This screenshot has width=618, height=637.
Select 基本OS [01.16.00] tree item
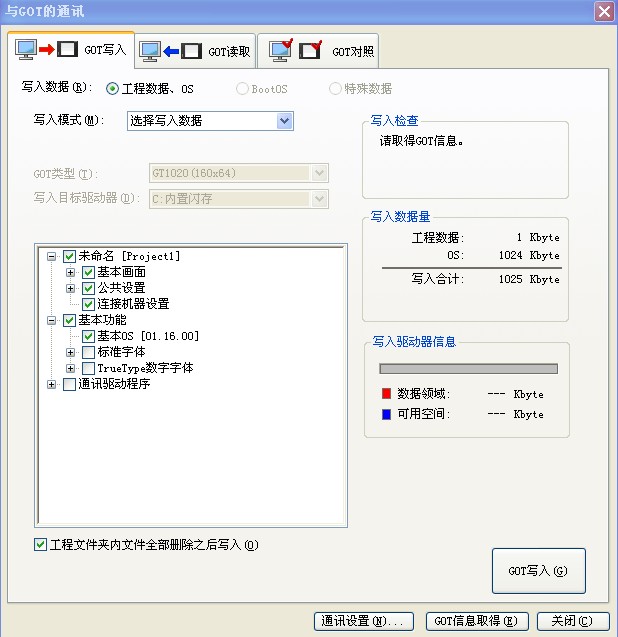tap(148, 336)
